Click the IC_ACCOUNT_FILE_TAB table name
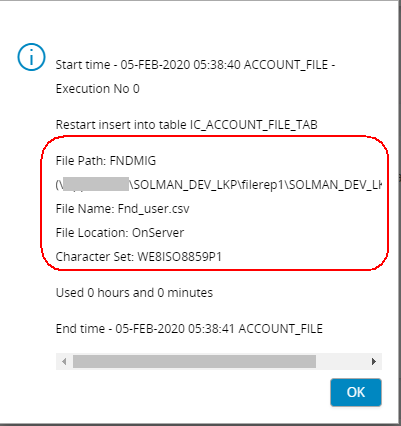This screenshot has height=426, width=401. coord(254,125)
